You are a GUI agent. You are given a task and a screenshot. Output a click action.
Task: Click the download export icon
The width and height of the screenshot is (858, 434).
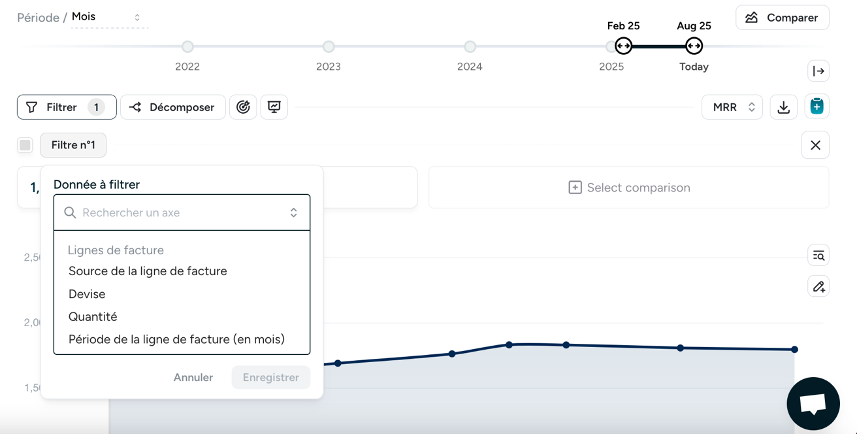click(x=784, y=107)
